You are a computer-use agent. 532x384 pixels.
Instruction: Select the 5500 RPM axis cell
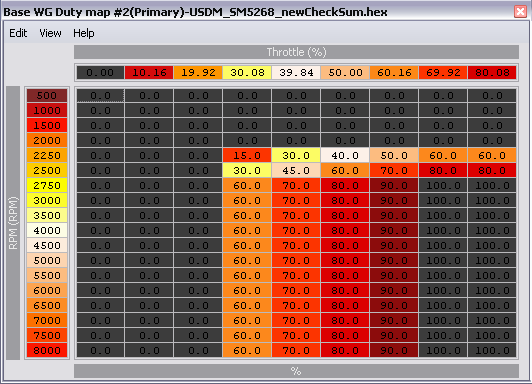click(47, 275)
